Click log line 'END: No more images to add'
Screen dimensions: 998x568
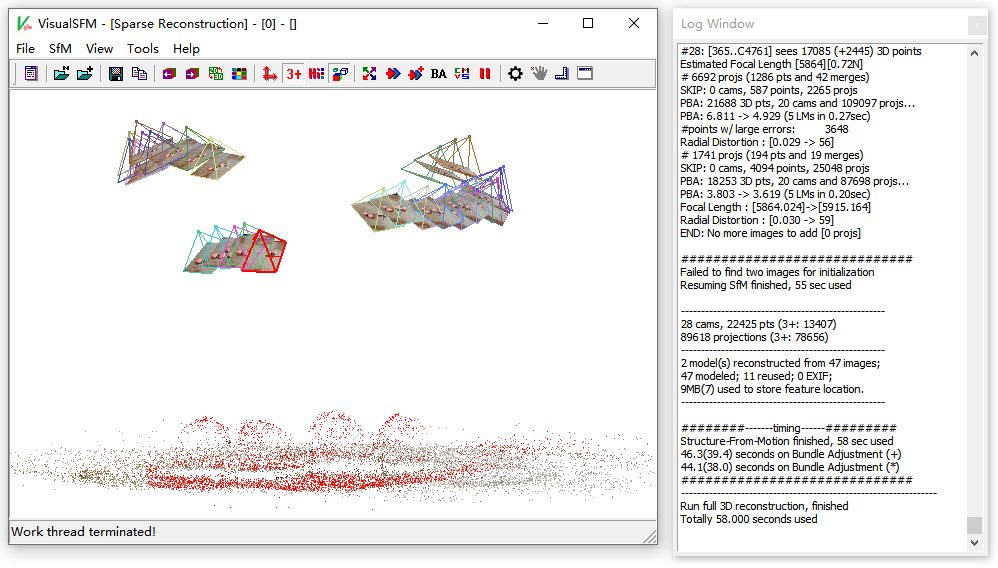click(770, 233)
